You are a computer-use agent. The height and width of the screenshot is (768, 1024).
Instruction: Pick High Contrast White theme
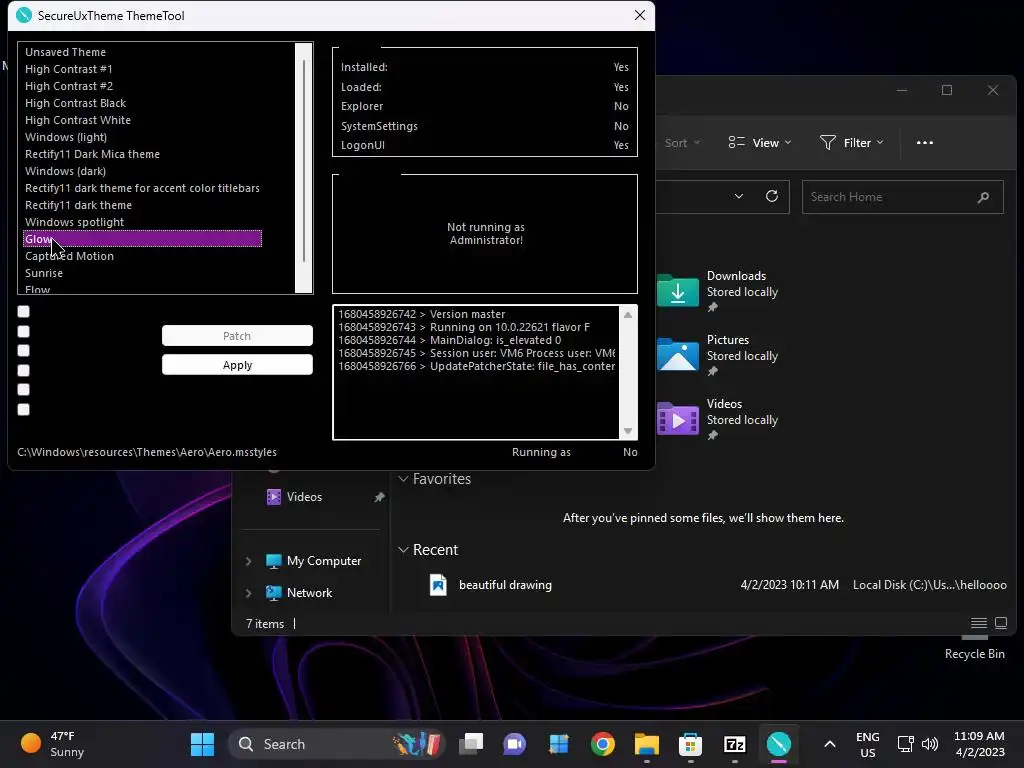(78, 120)
